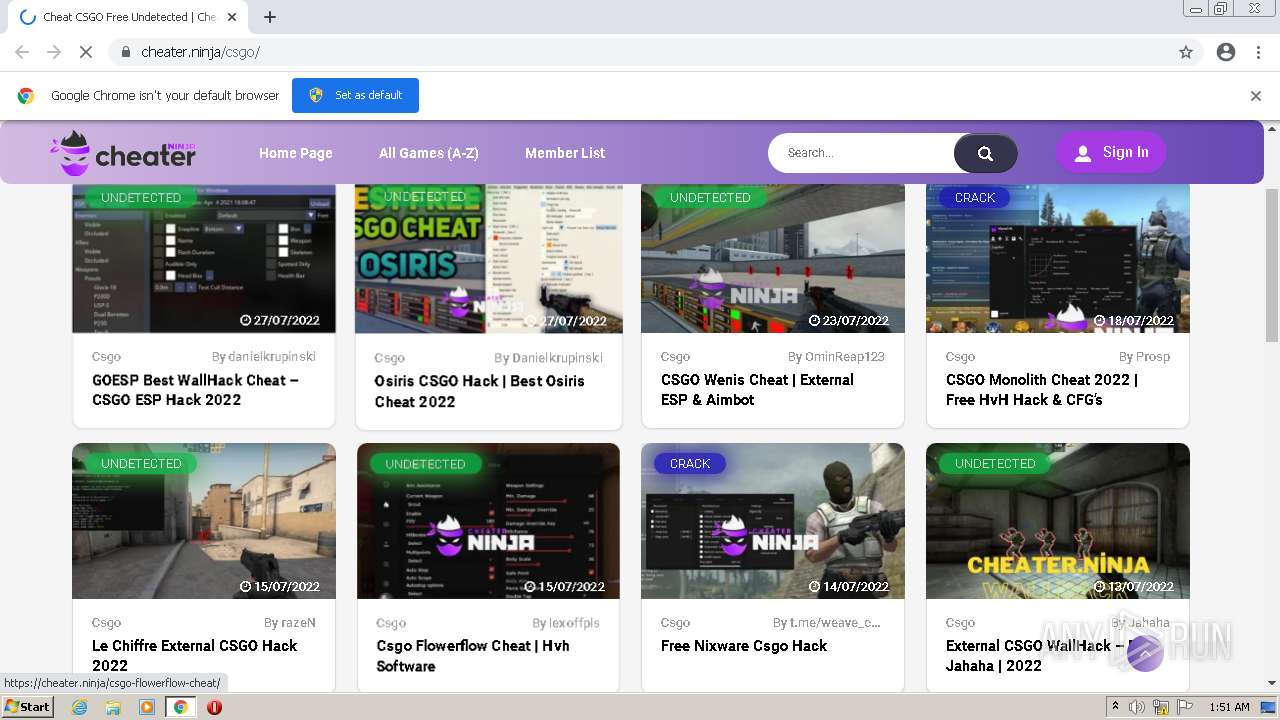
Task: Open Csgo Flowerflow Cheat article
Action: pyautogui.click(x=473, y=656)
